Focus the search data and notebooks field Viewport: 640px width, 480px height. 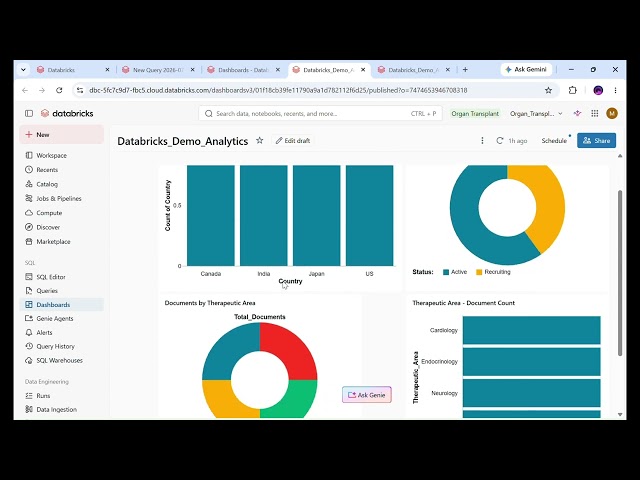click(x=320, y=113)
